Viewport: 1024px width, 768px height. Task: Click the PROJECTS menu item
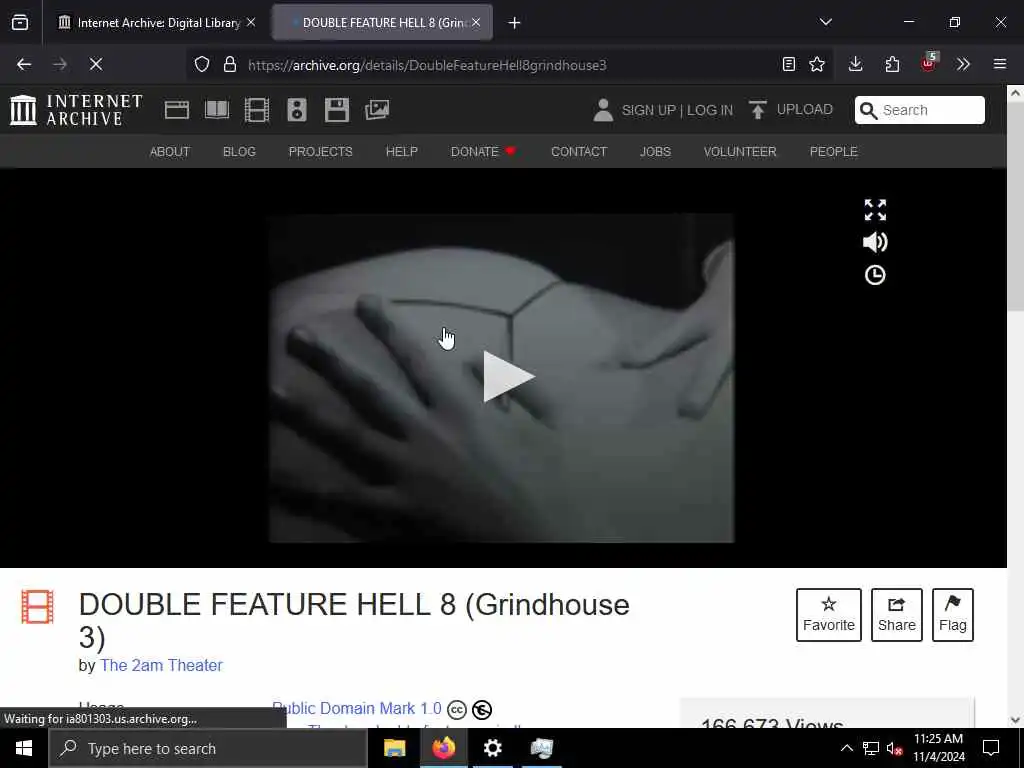(x=321, y=152)
